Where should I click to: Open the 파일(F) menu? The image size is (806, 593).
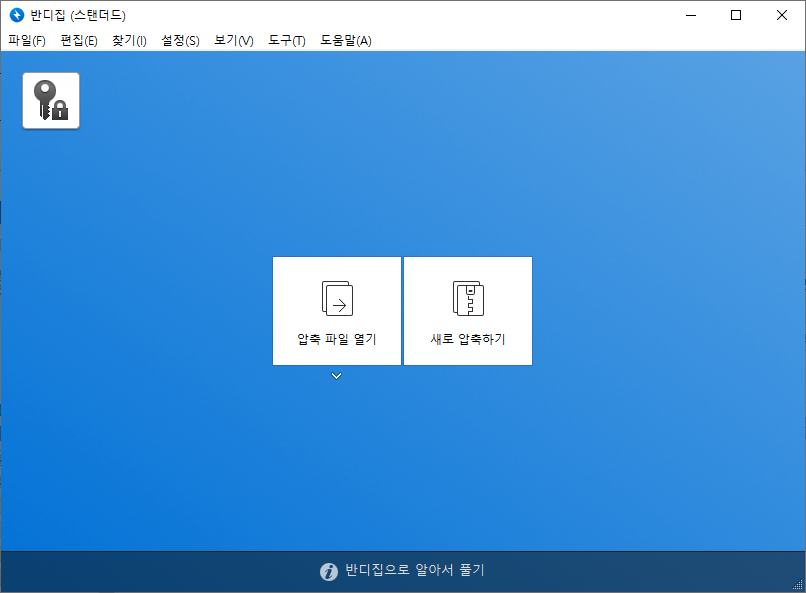tap(27, 41)
